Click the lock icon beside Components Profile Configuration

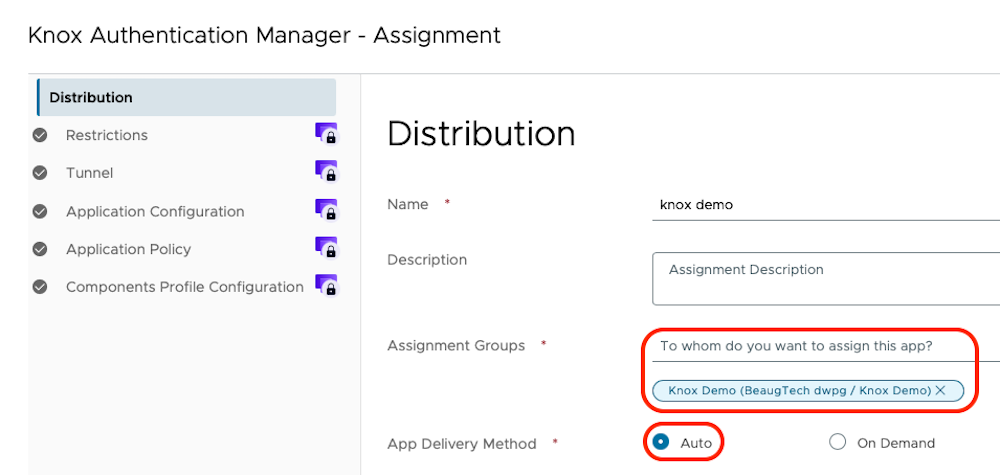[x=327, y=286]
